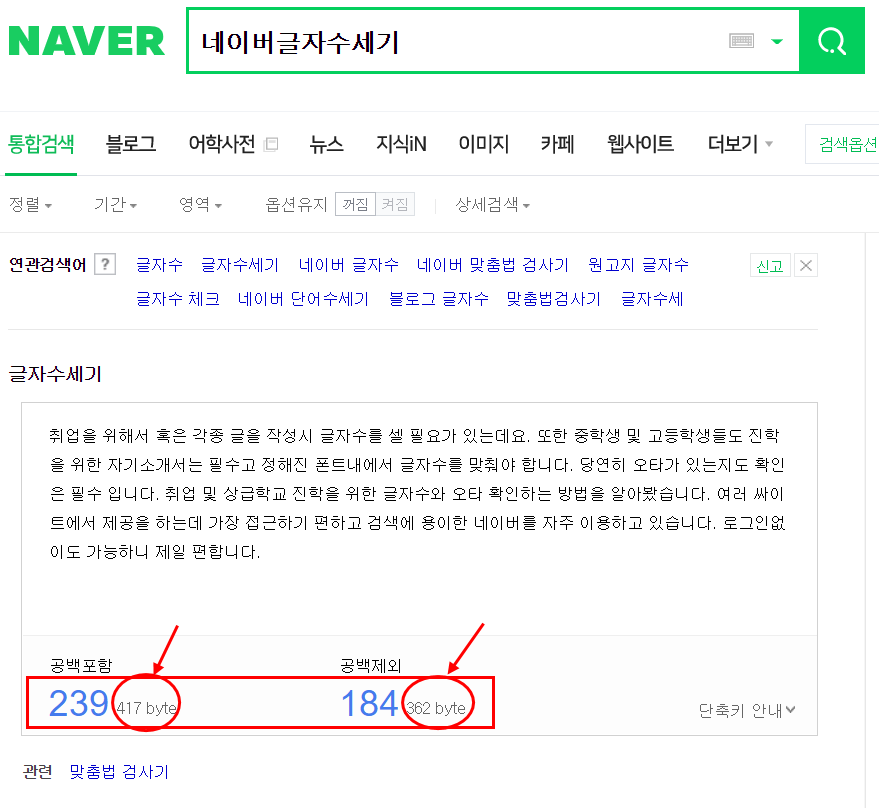Click the 239 character count with spaces
The width and height of the screenshot is (879, 808).
click(78, 703)
